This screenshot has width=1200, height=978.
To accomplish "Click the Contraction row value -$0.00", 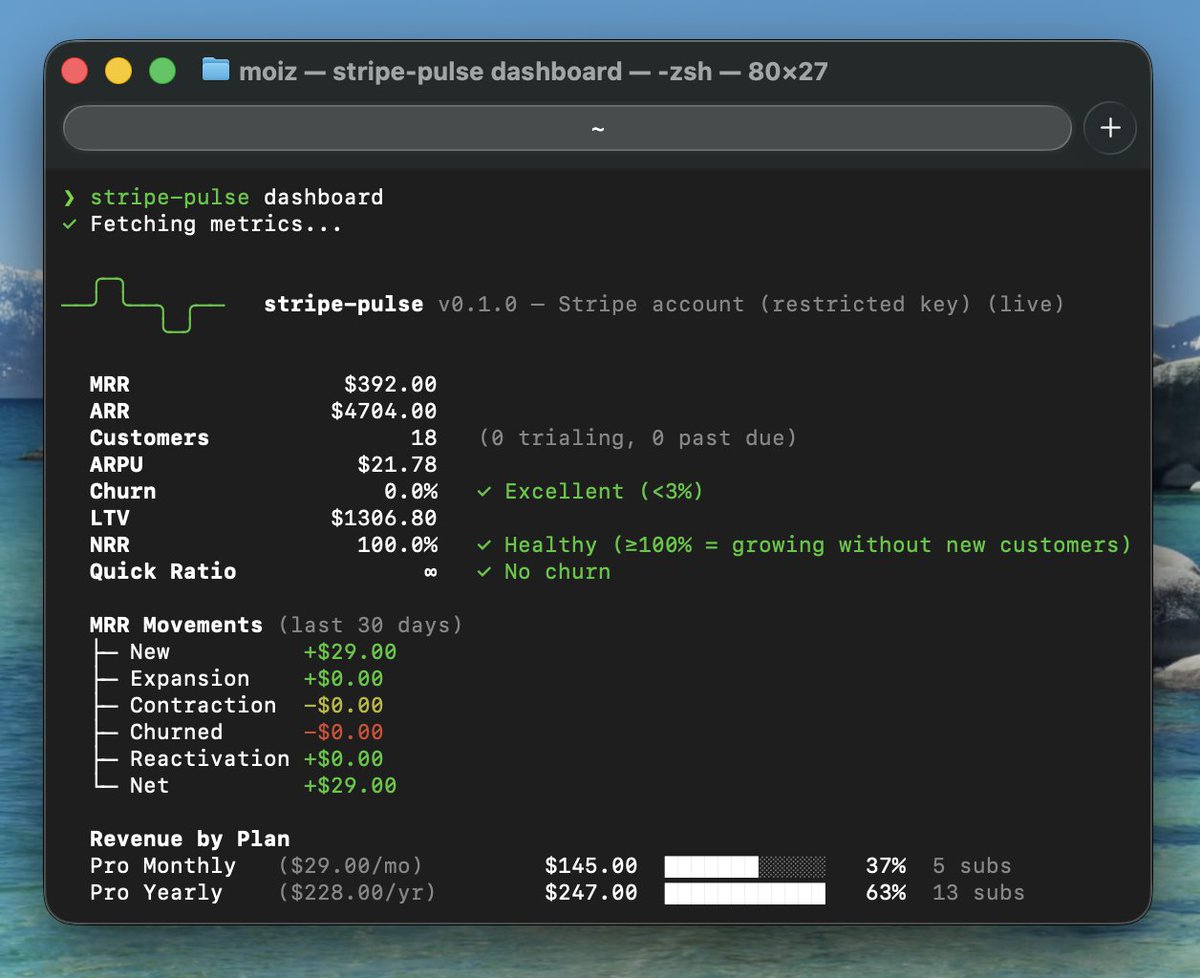I will click(344, 706).
